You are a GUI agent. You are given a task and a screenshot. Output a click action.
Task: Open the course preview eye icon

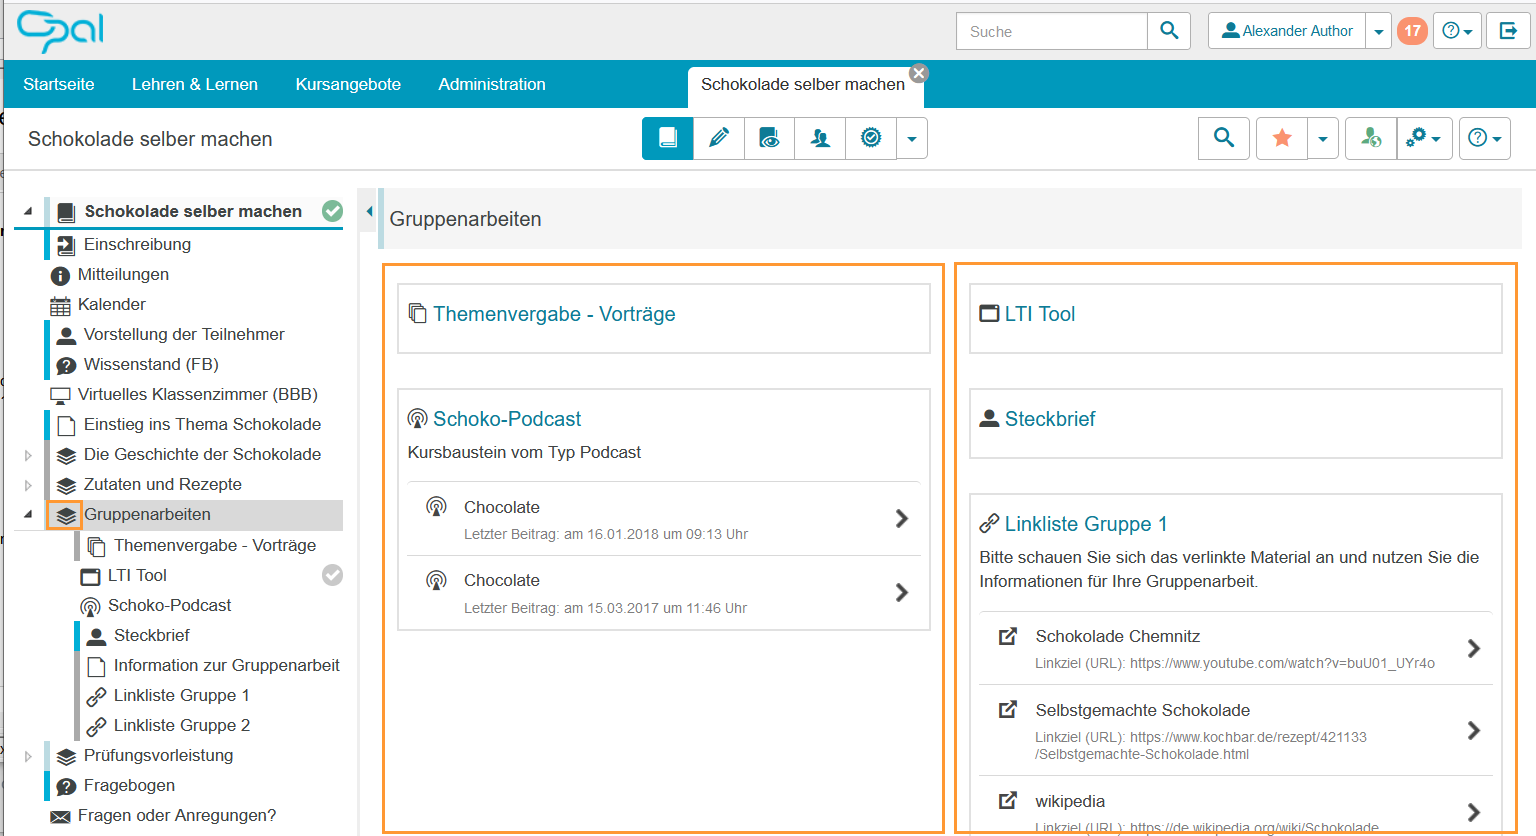[769, 138]
